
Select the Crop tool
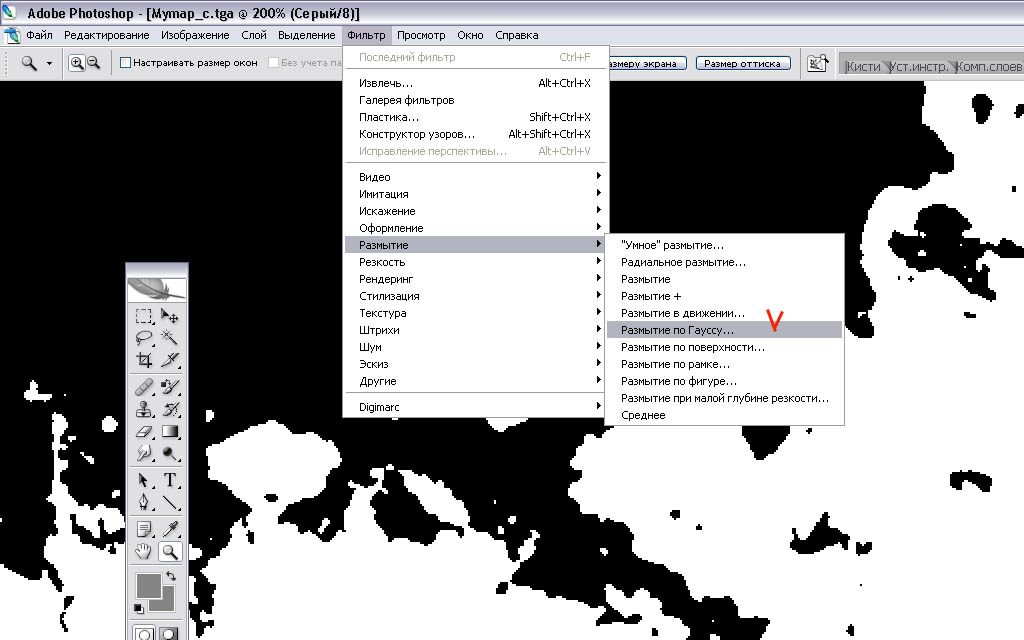[x=144, y=360]
